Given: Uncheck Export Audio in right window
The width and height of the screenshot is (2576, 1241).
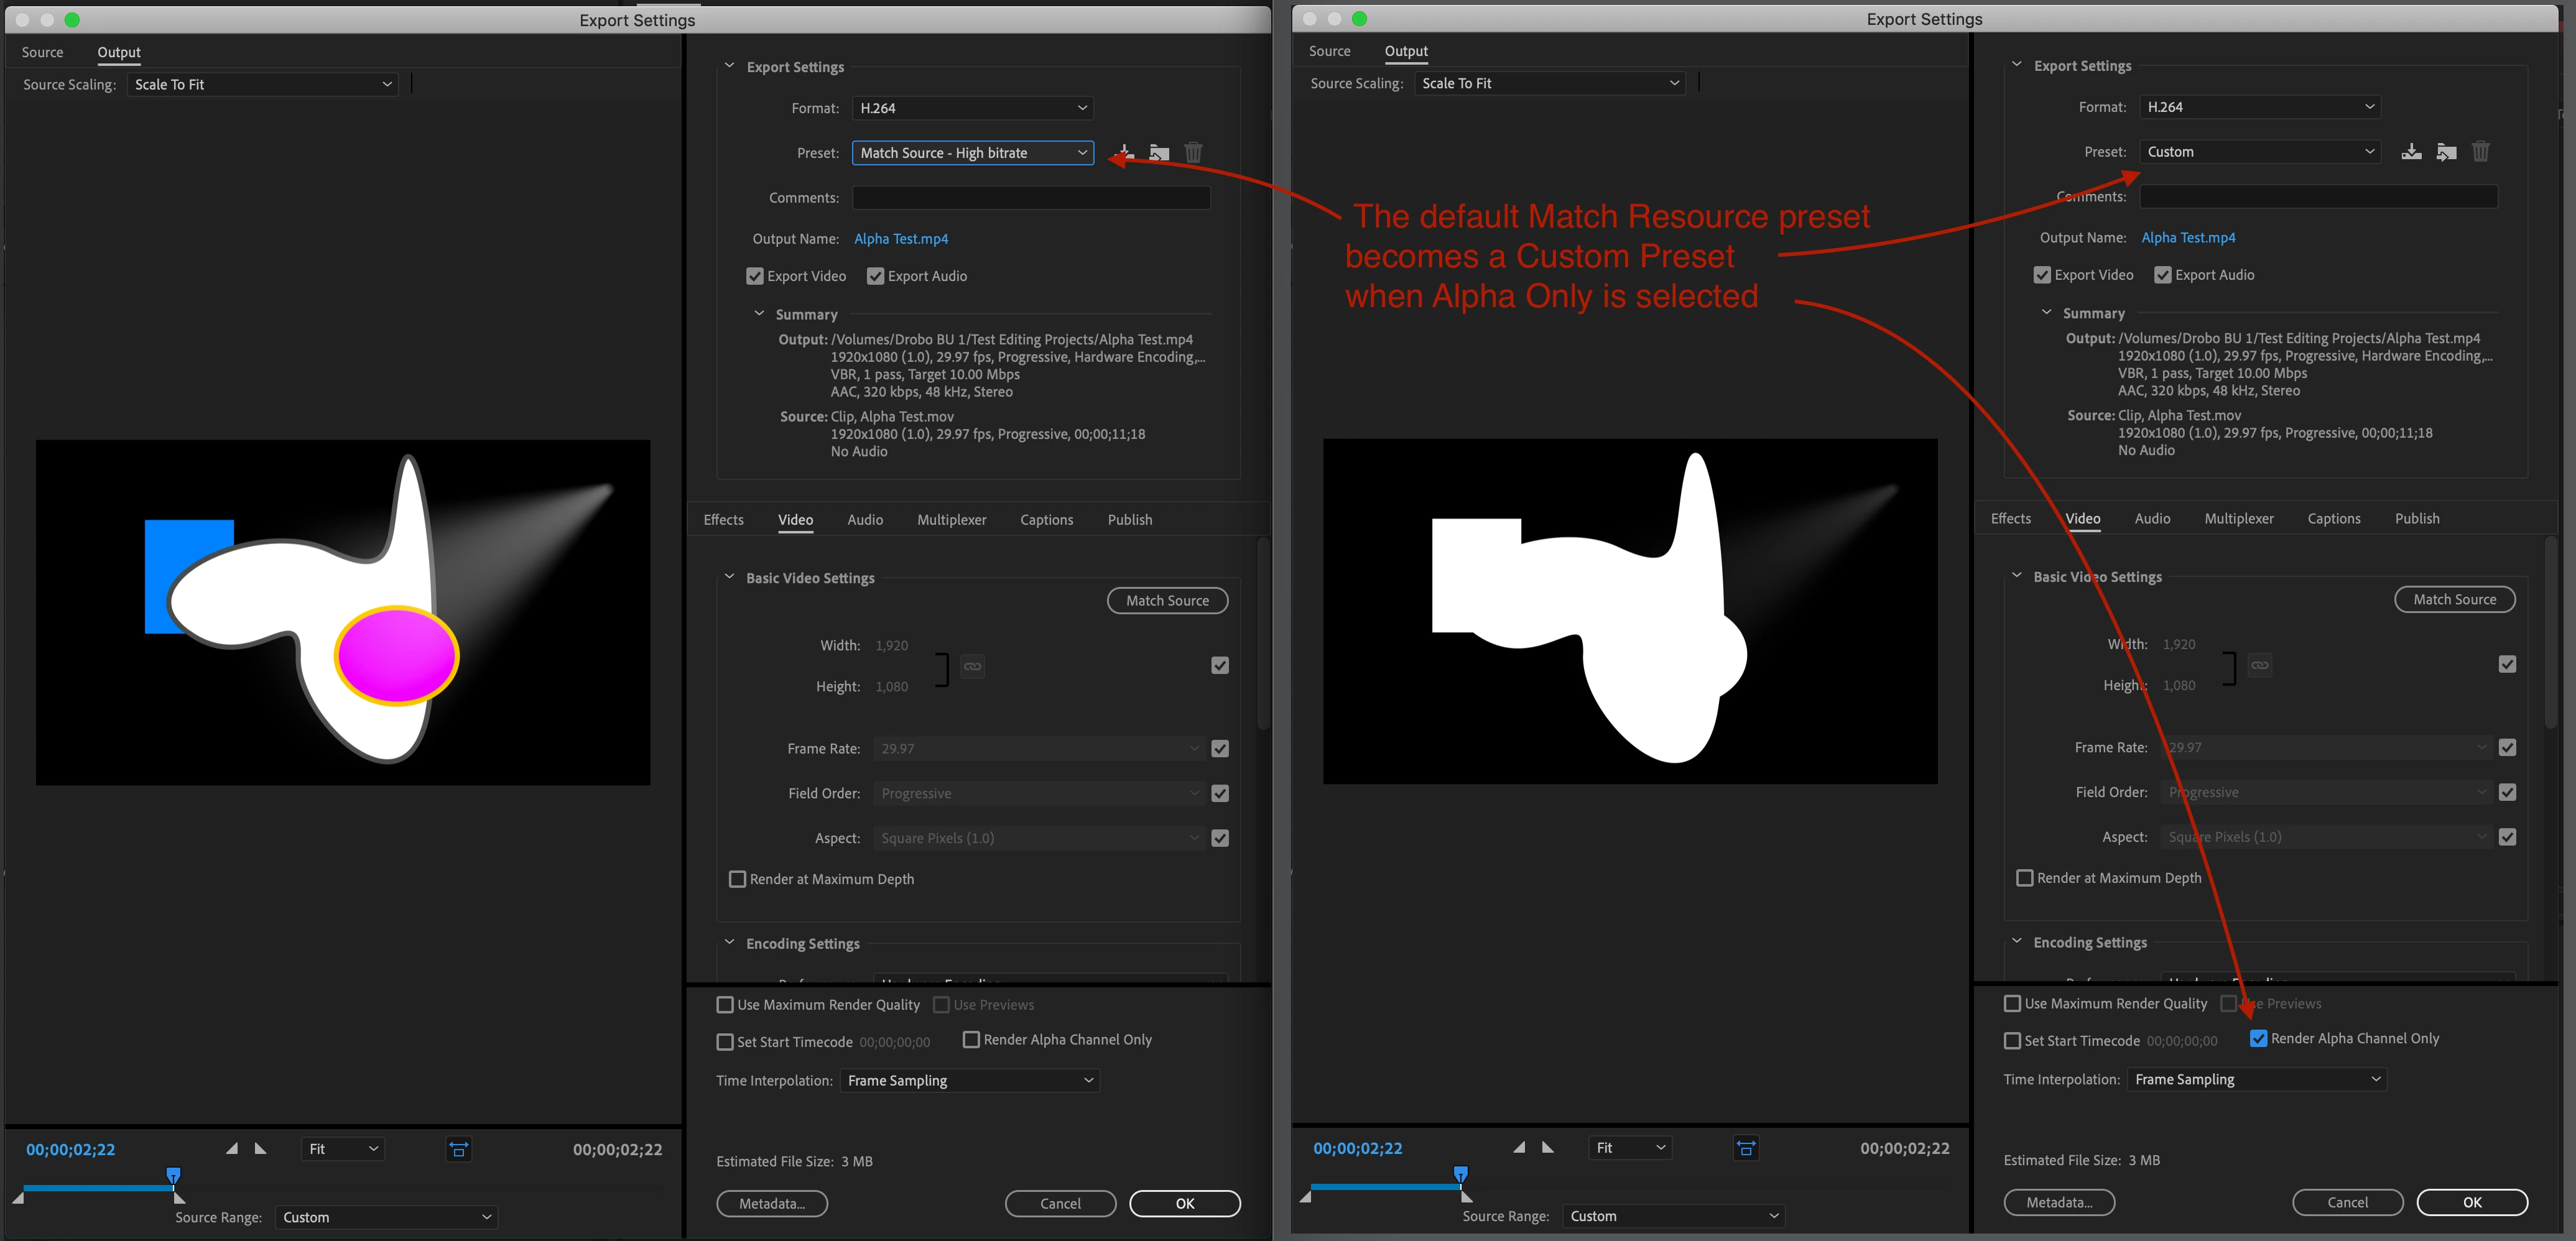Looking at the screenshot, I should click(x=2162, y=275).
